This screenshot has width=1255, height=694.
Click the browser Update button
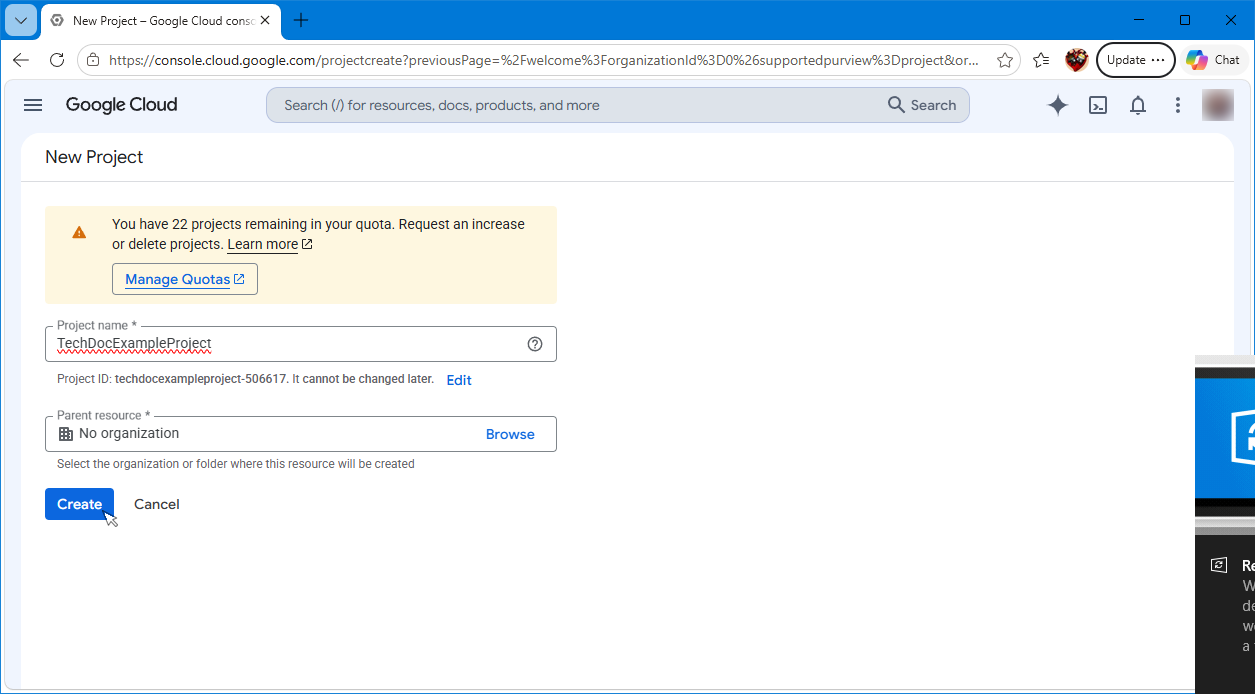click(1136, 60)
